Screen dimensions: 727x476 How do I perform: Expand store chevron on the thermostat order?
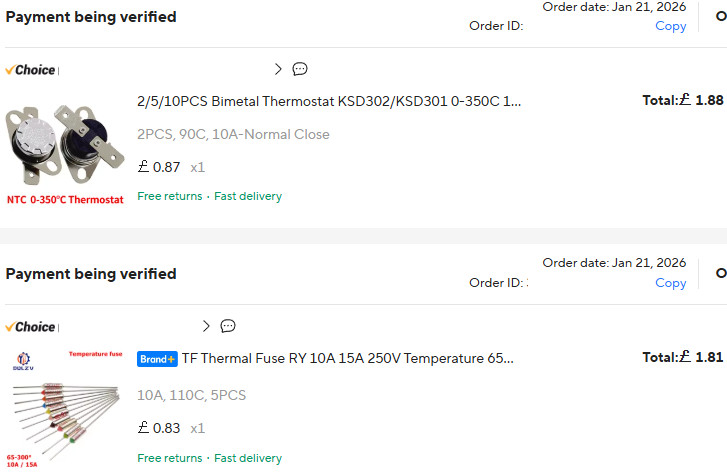[278, 69]
